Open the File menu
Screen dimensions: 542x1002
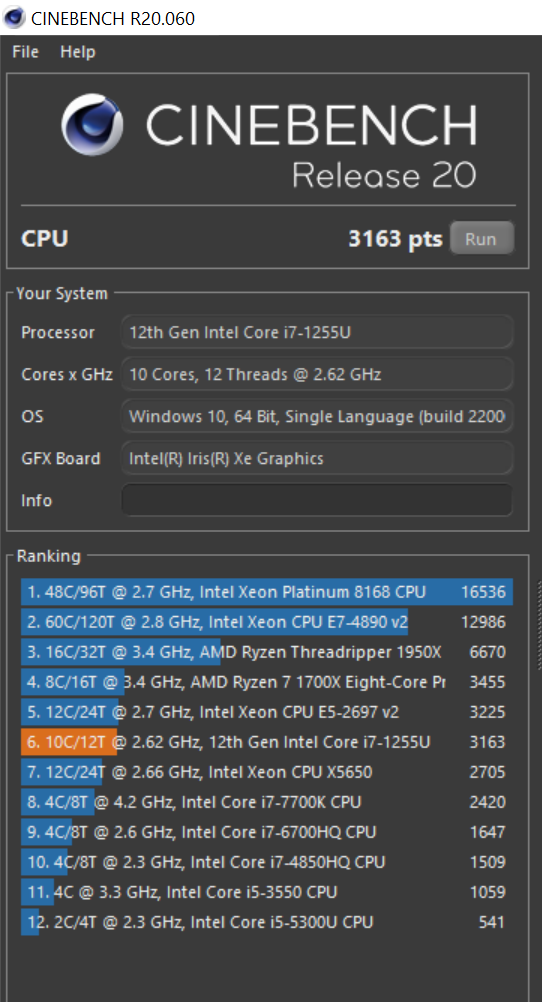pos(26,52)
